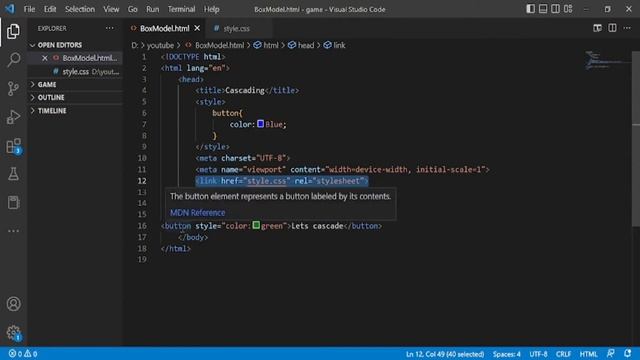This screenshot has width=640, height=360.
Task: Open the activity bar icon below the flask
Action: pyautogui.click(x=13, y=202)
